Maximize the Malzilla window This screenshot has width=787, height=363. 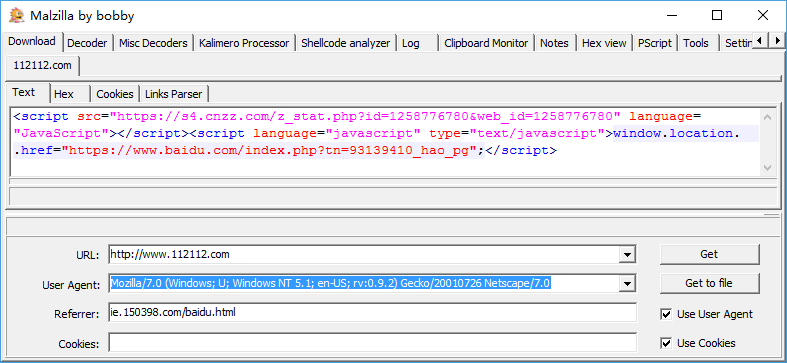click(x=717, y=16)
